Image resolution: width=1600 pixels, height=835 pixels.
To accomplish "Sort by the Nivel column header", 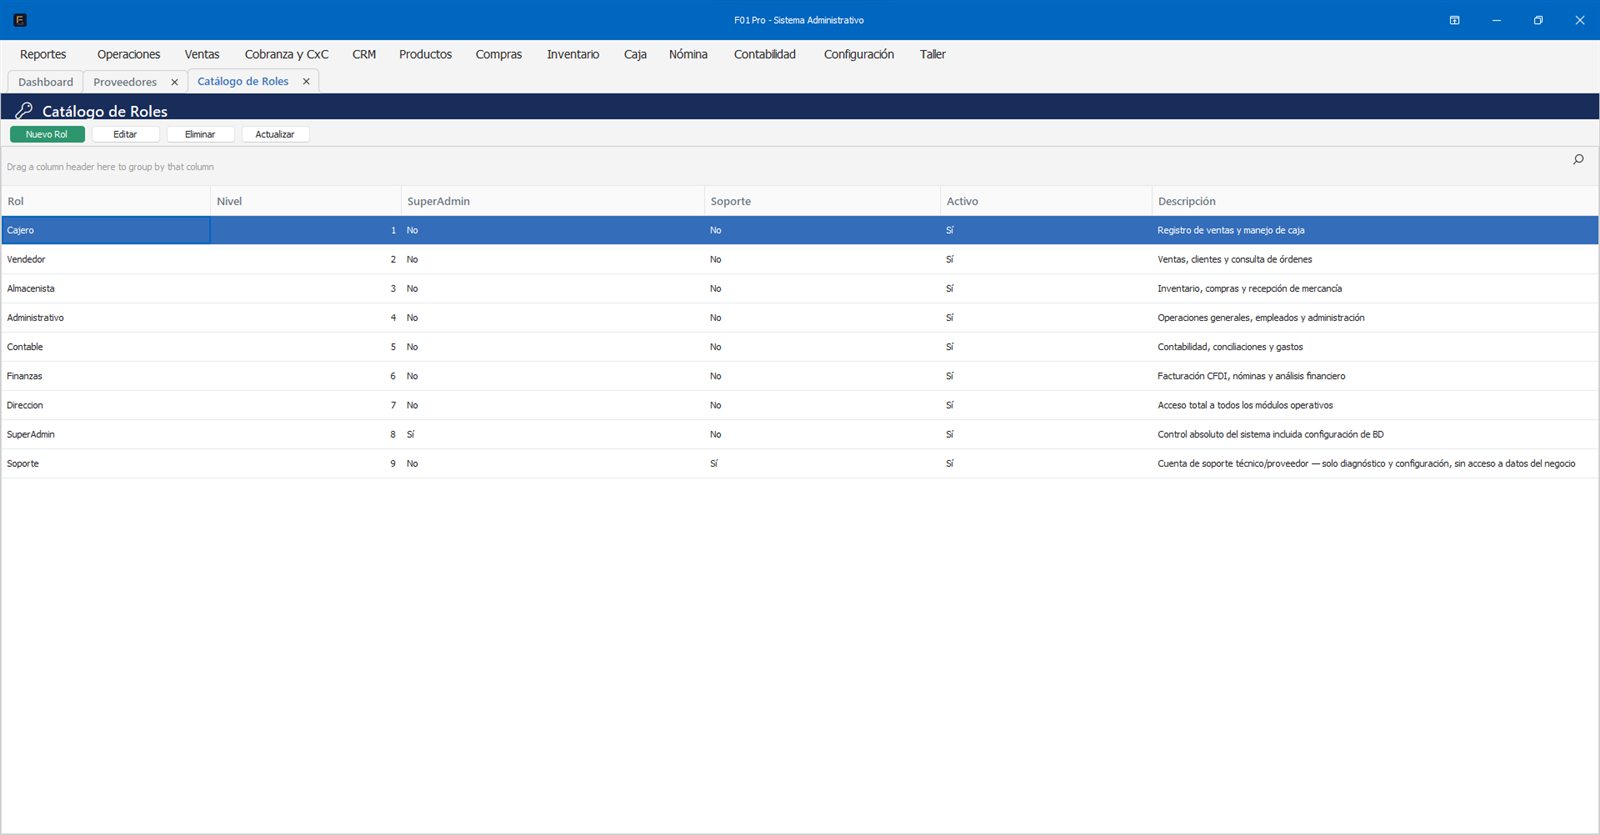I will [x=306, y=201].
